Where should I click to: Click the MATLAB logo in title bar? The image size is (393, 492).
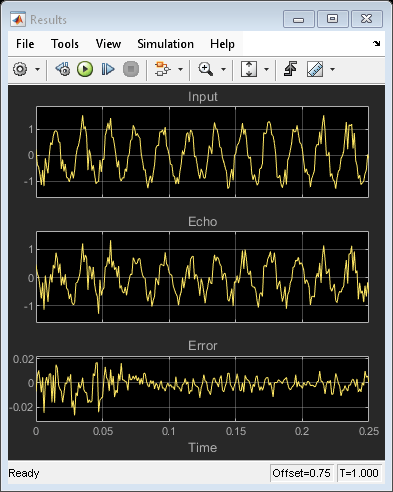coord(18,20)
